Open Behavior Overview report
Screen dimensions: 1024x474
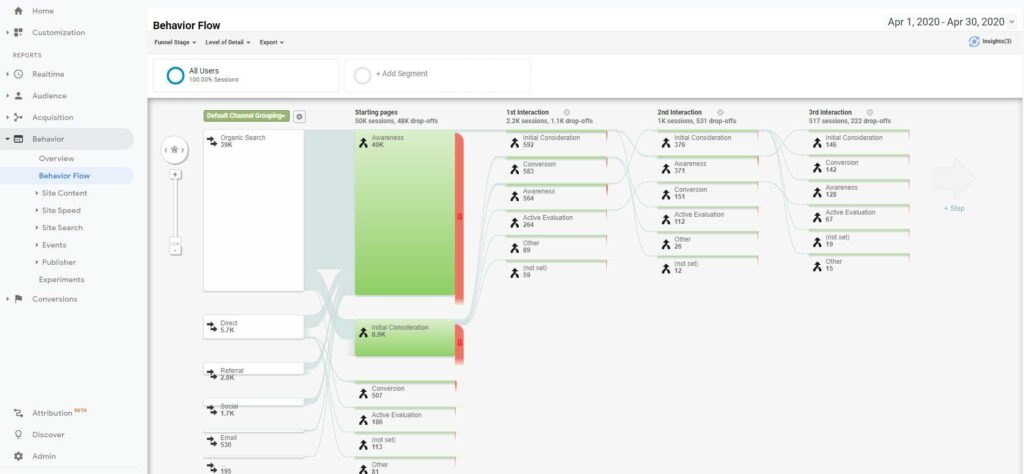[x=56, y=159]
